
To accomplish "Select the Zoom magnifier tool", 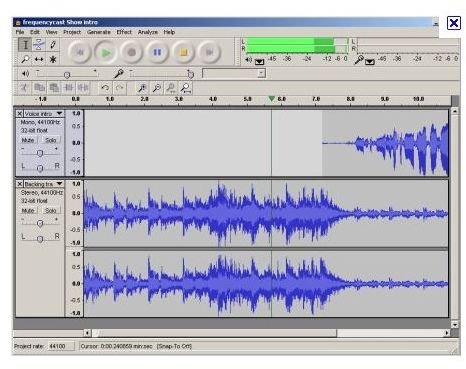I will point(25,59).
